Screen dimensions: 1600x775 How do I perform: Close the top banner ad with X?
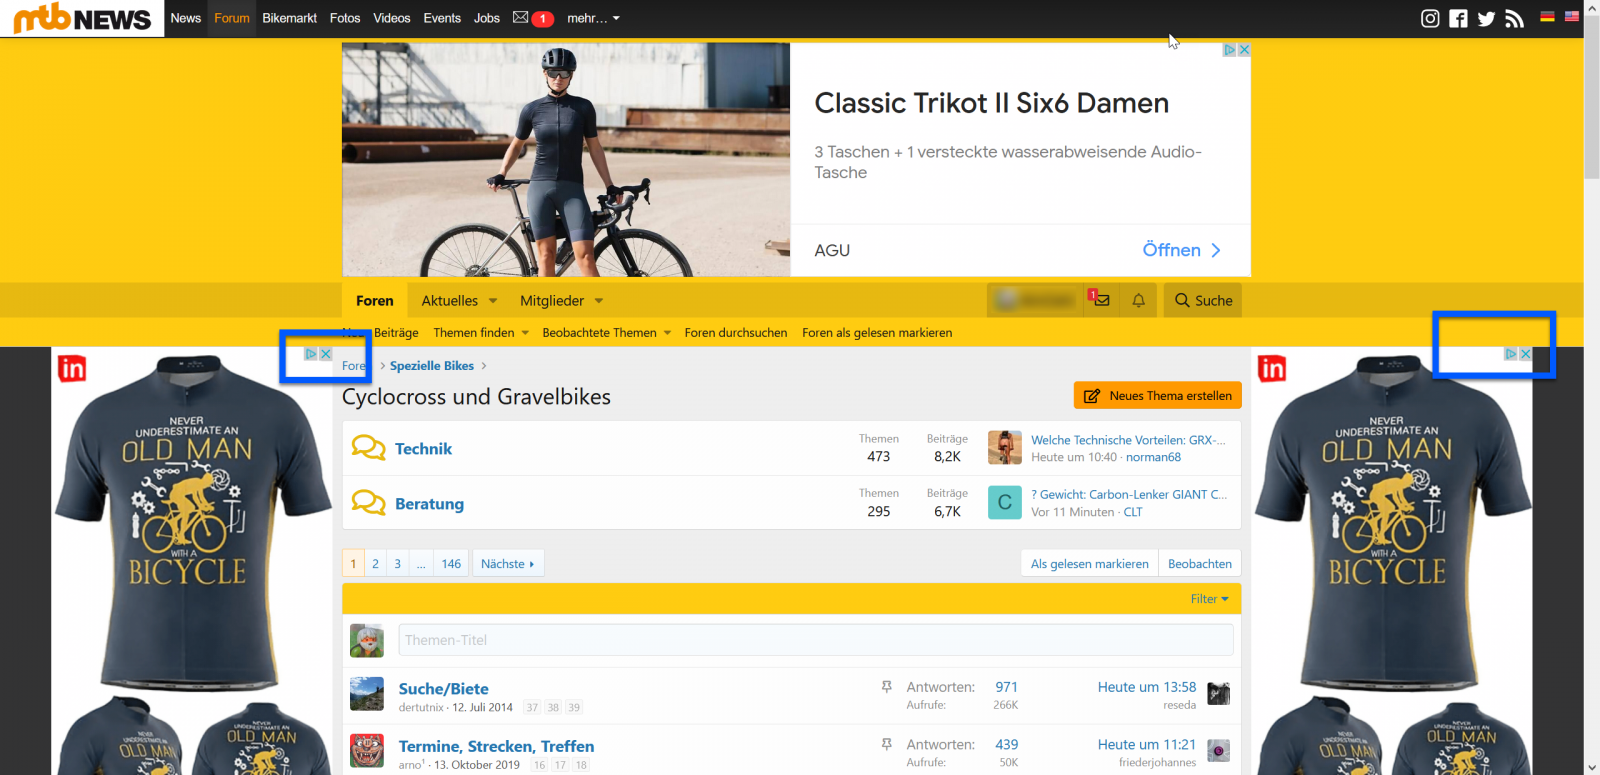(1244, 50)
